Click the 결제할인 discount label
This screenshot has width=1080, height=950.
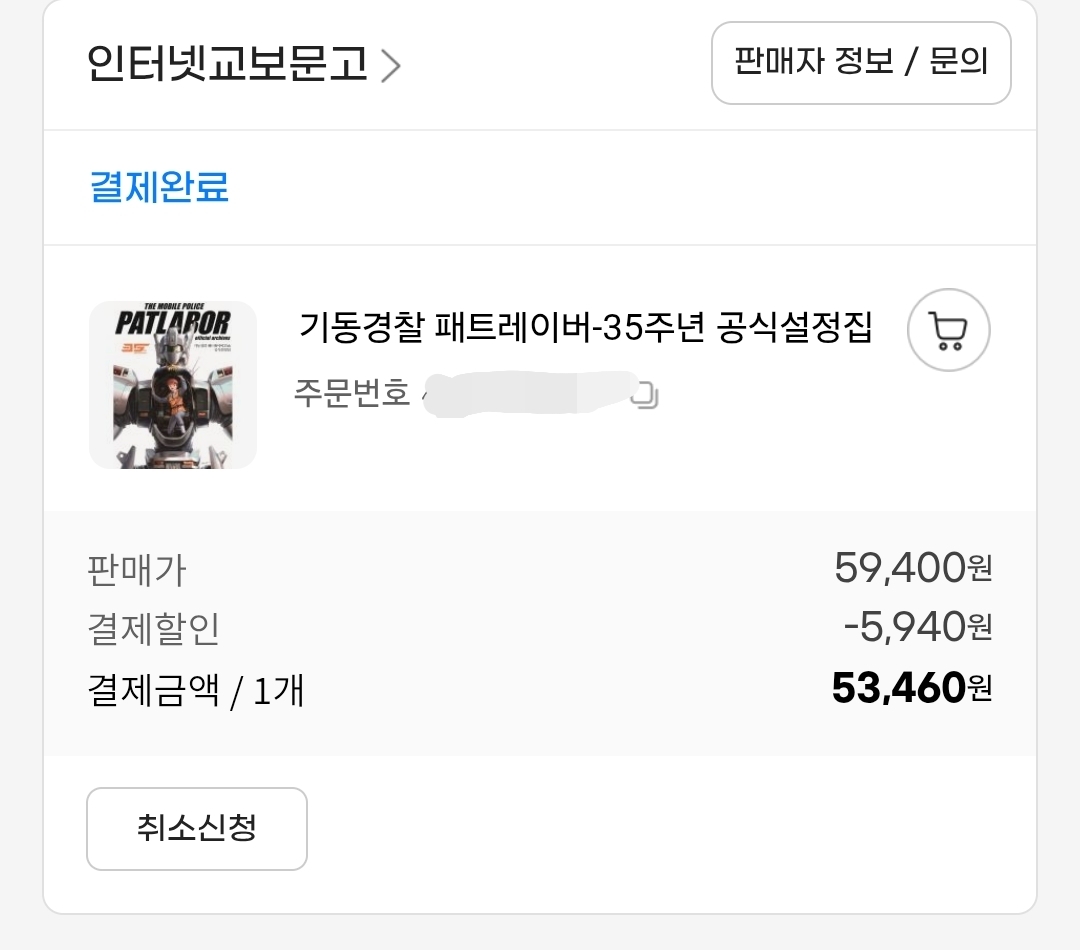153,629
